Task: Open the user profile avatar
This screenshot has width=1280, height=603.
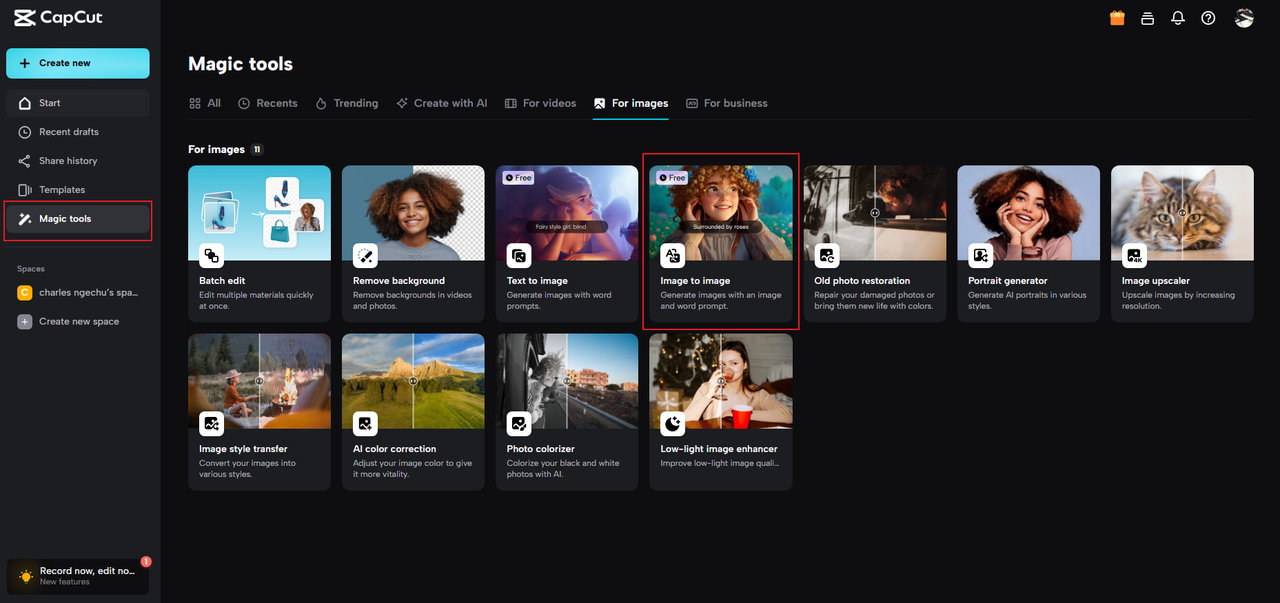Action: (x=1244, y=18)
